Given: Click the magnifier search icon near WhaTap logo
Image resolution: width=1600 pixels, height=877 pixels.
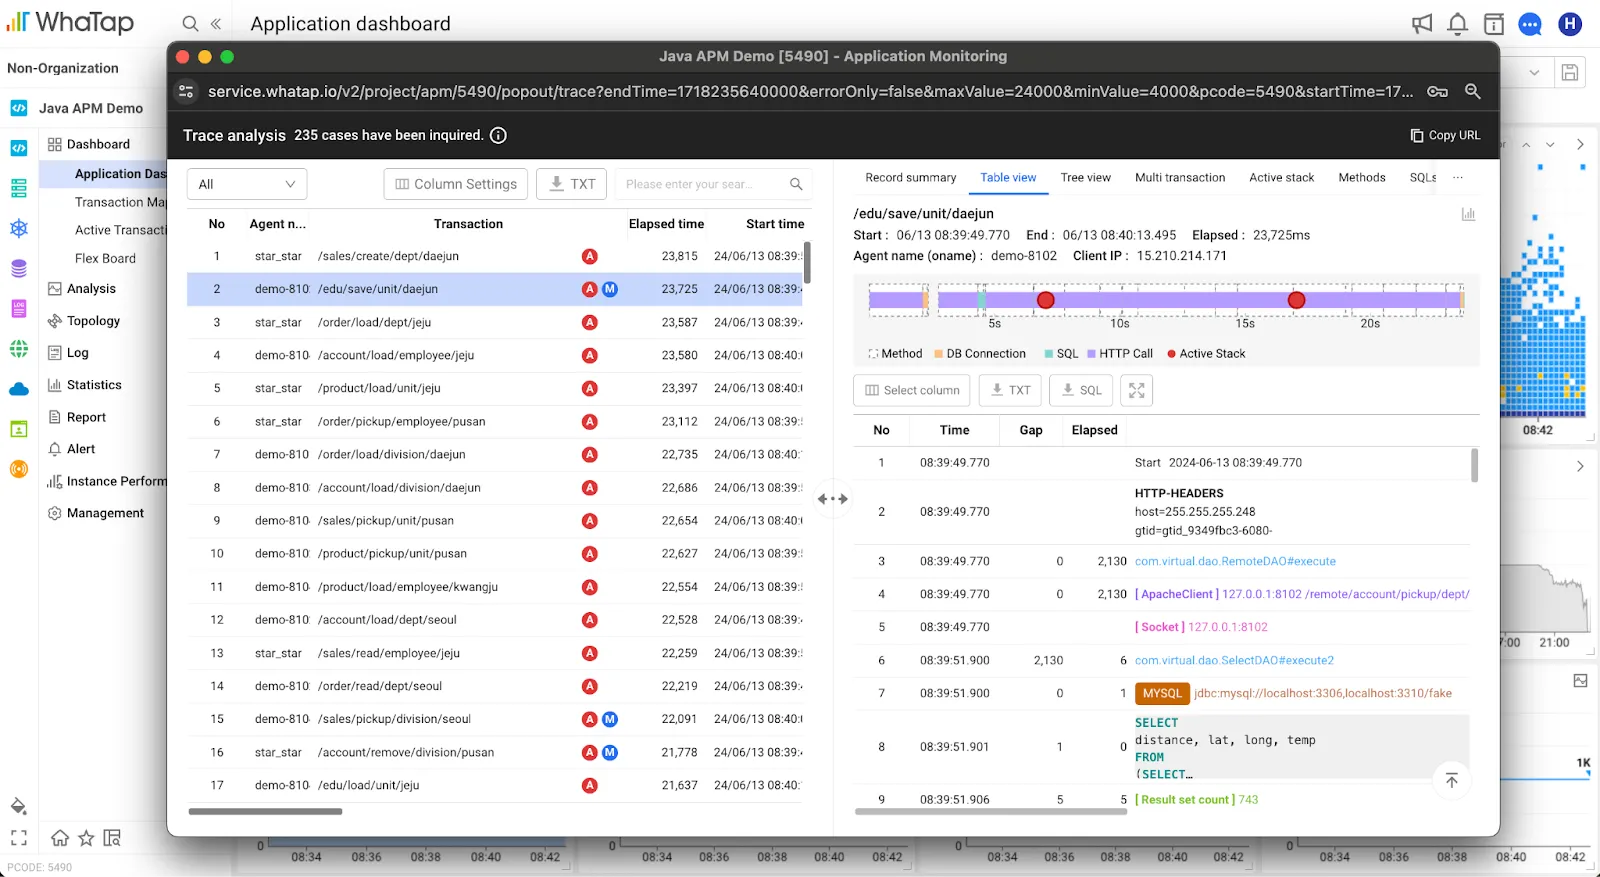Looking at the screenshot, I should [190, 23].
